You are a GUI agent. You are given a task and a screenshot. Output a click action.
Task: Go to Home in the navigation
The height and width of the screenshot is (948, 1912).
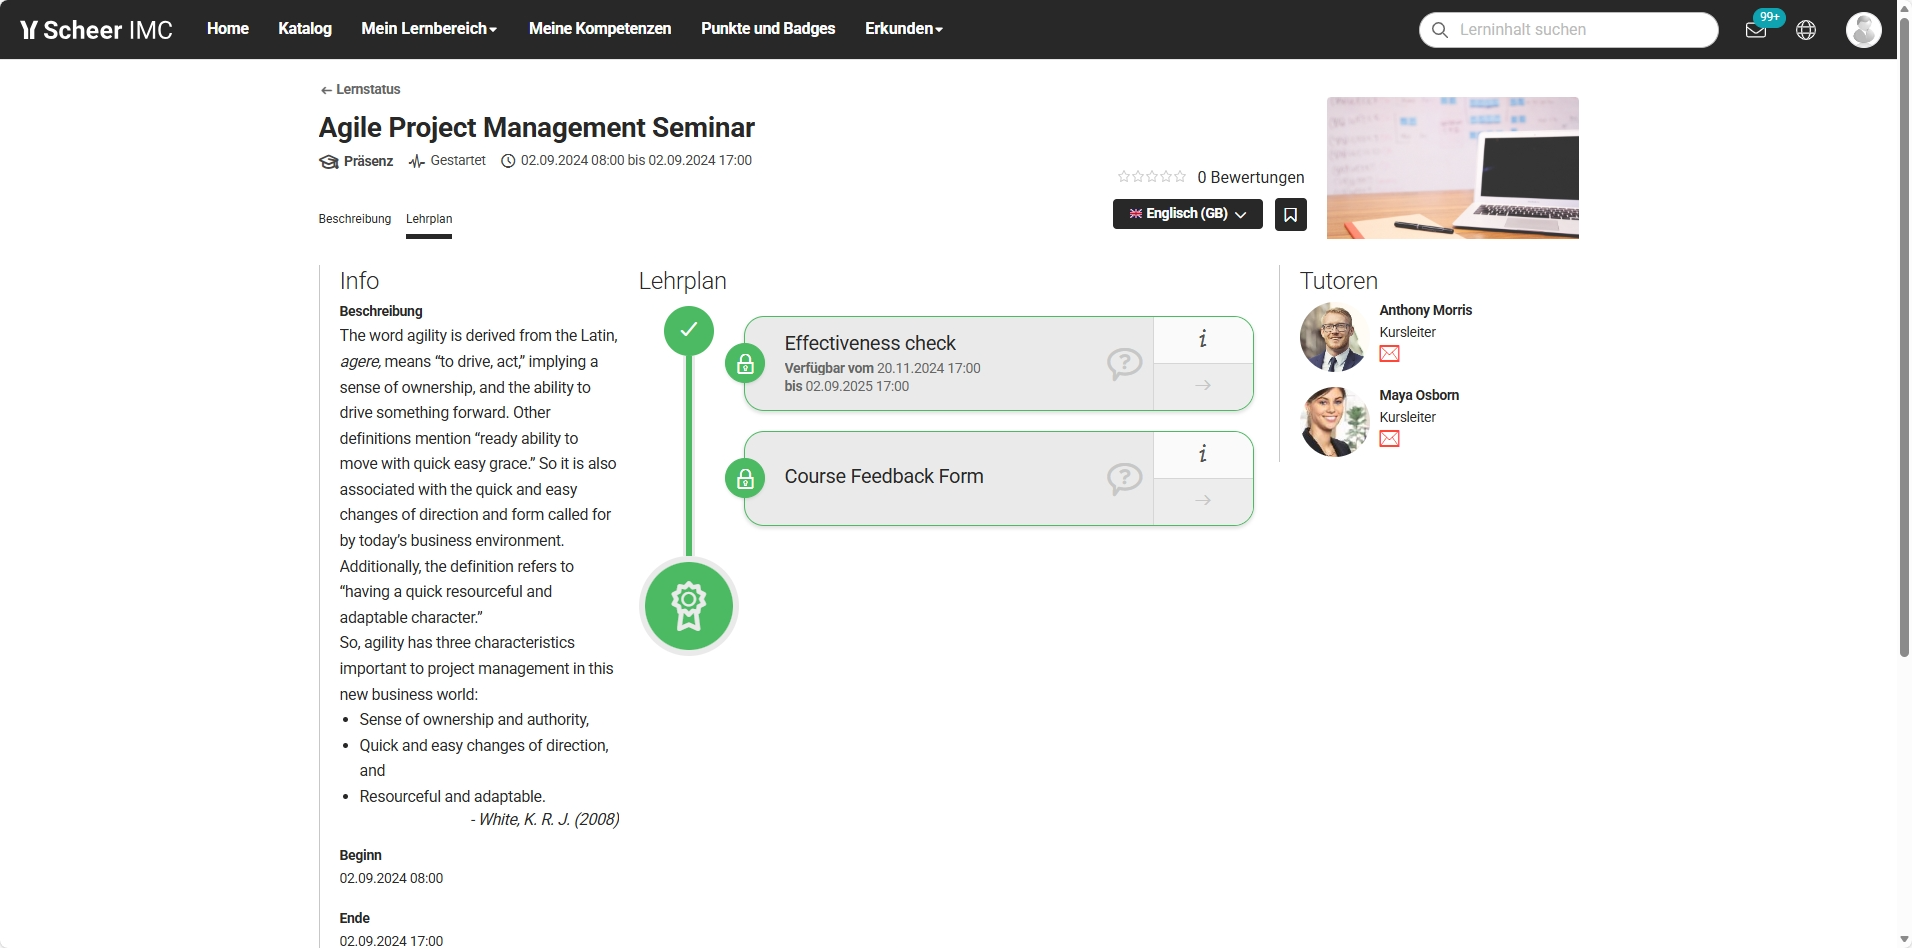click(x=228, y=29)
